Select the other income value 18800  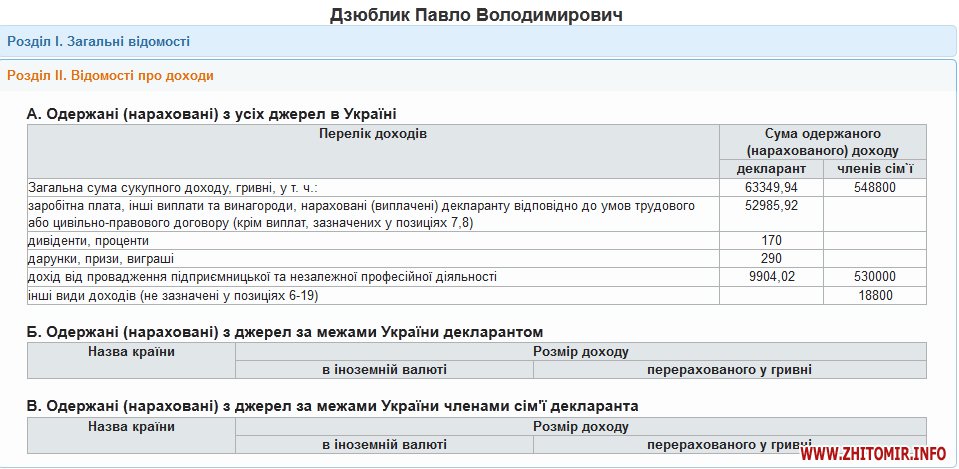[x=874, y=295]
